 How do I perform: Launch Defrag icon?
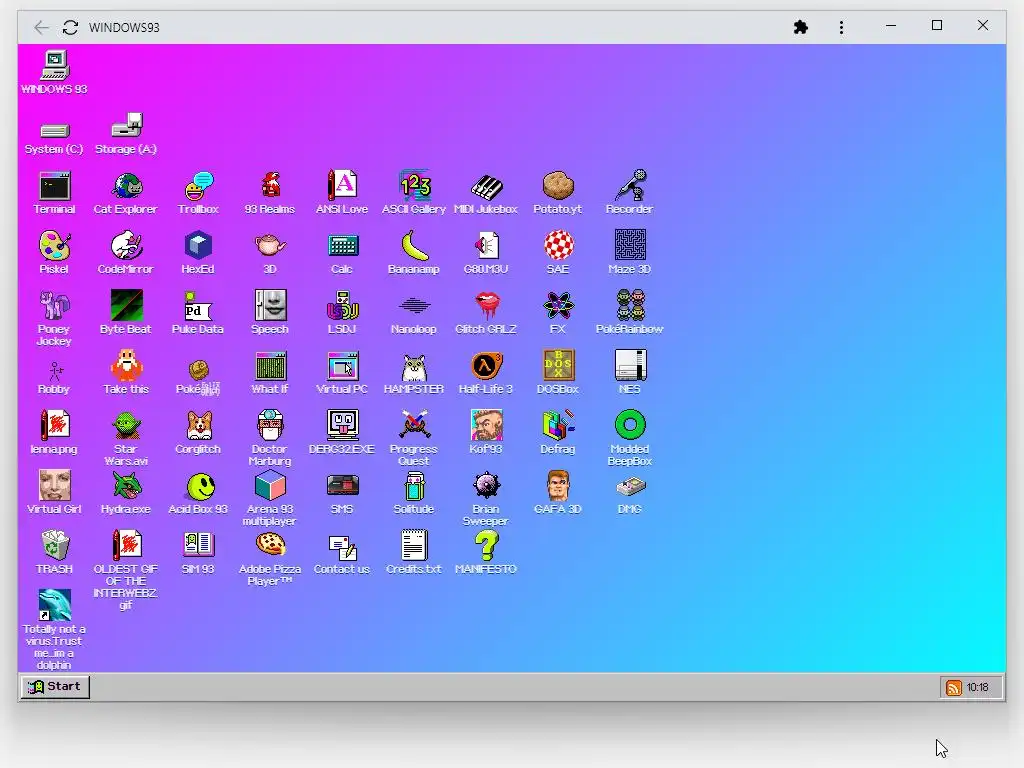tap(558, 427)
